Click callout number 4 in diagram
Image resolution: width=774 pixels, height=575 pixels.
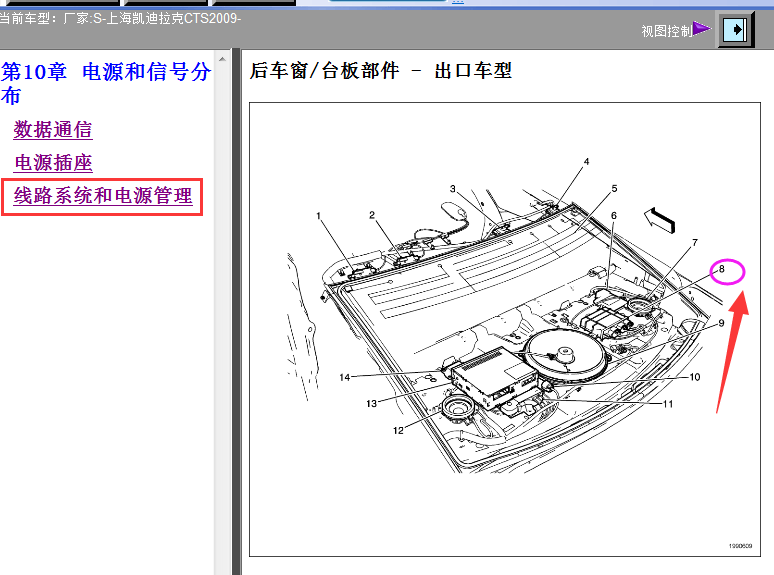[x=586, y=161]
